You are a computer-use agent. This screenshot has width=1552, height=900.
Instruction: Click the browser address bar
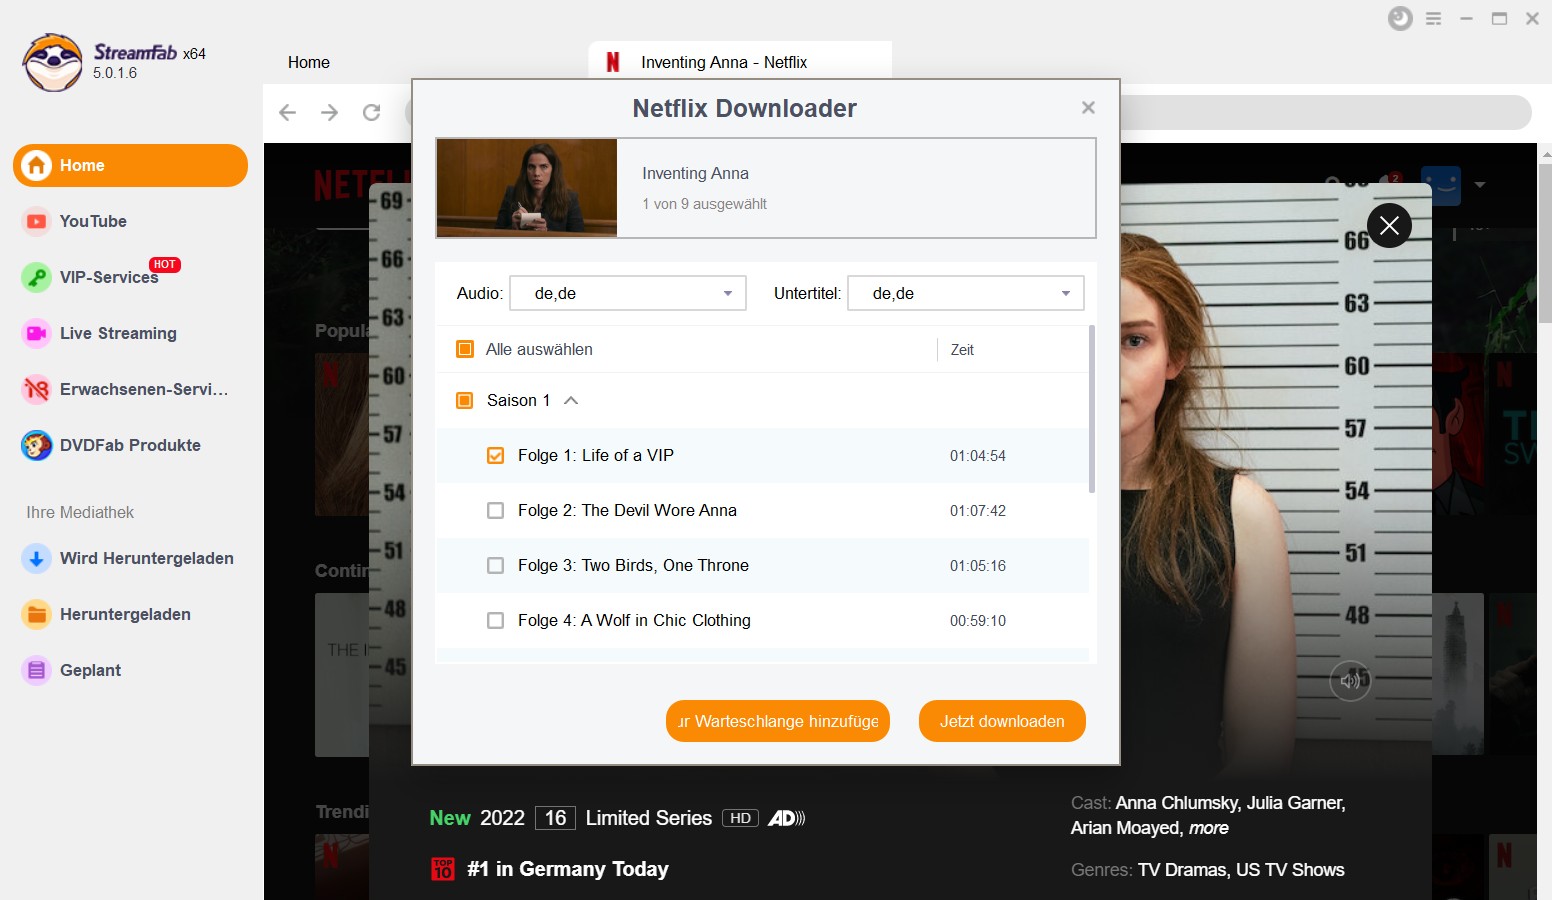point(1325,112)
